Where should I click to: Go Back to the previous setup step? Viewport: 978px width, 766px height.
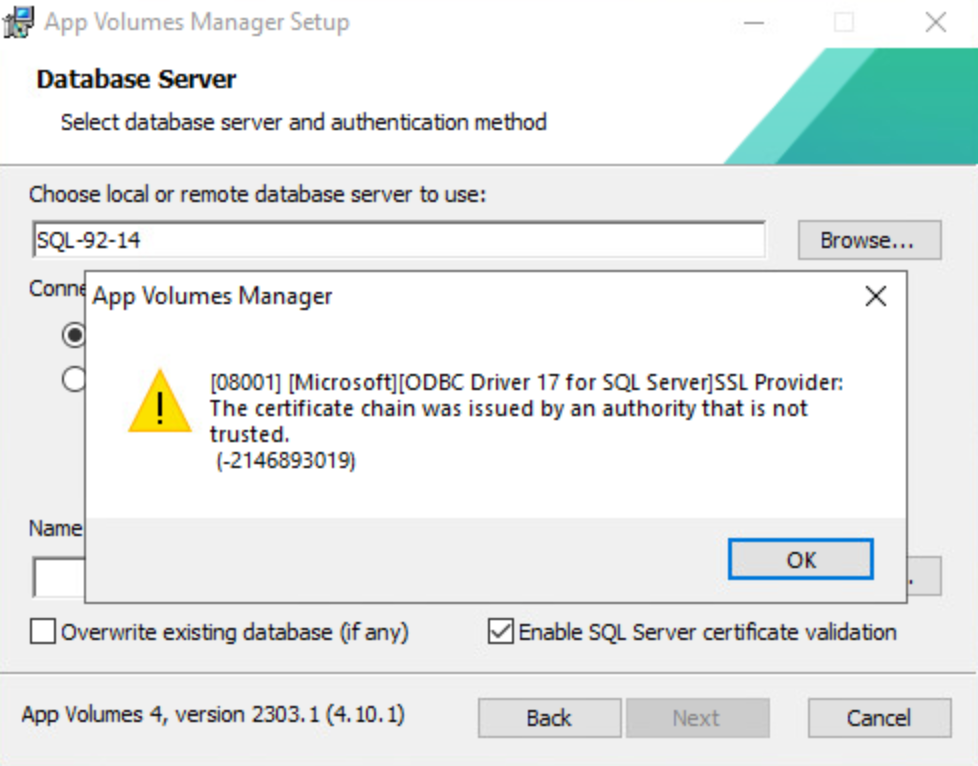[x=549, y=718]
